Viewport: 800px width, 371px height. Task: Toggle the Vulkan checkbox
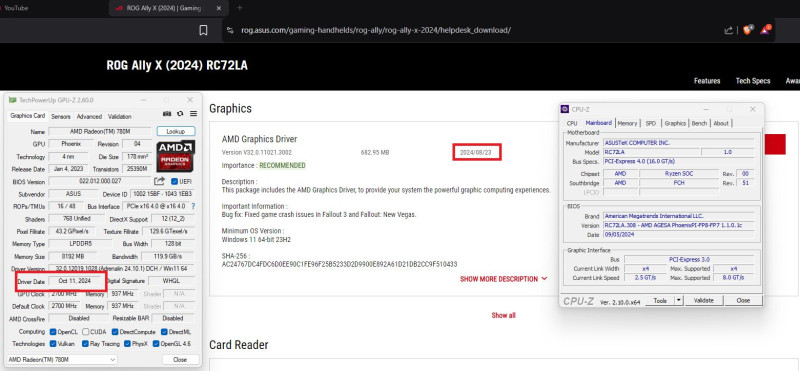click(x=53, y=344)
